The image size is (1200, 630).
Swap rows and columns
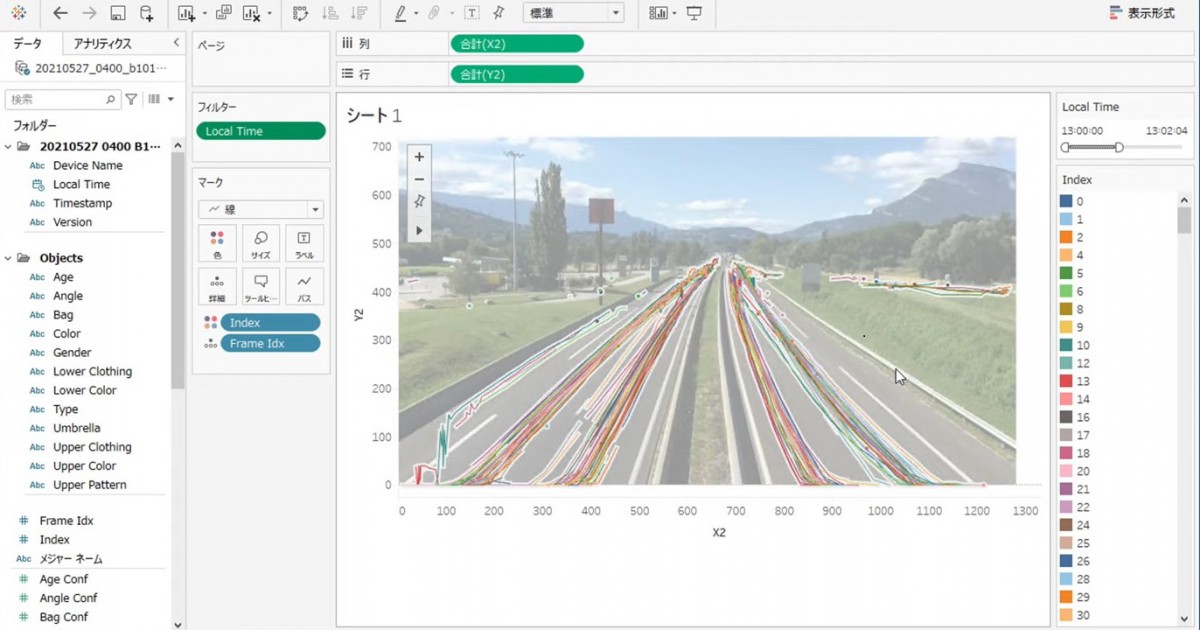301,13
